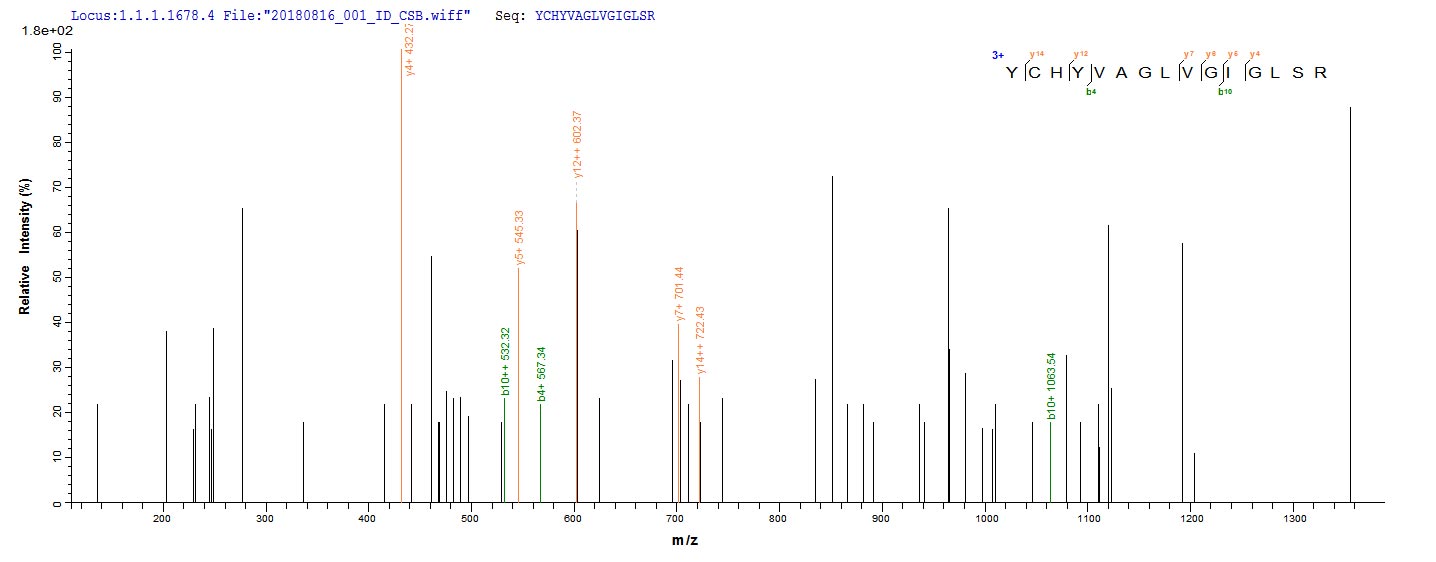Click the b10 marker under peptide sequence
This screenshot has height=562, width=1436.
click(1224, 92)
